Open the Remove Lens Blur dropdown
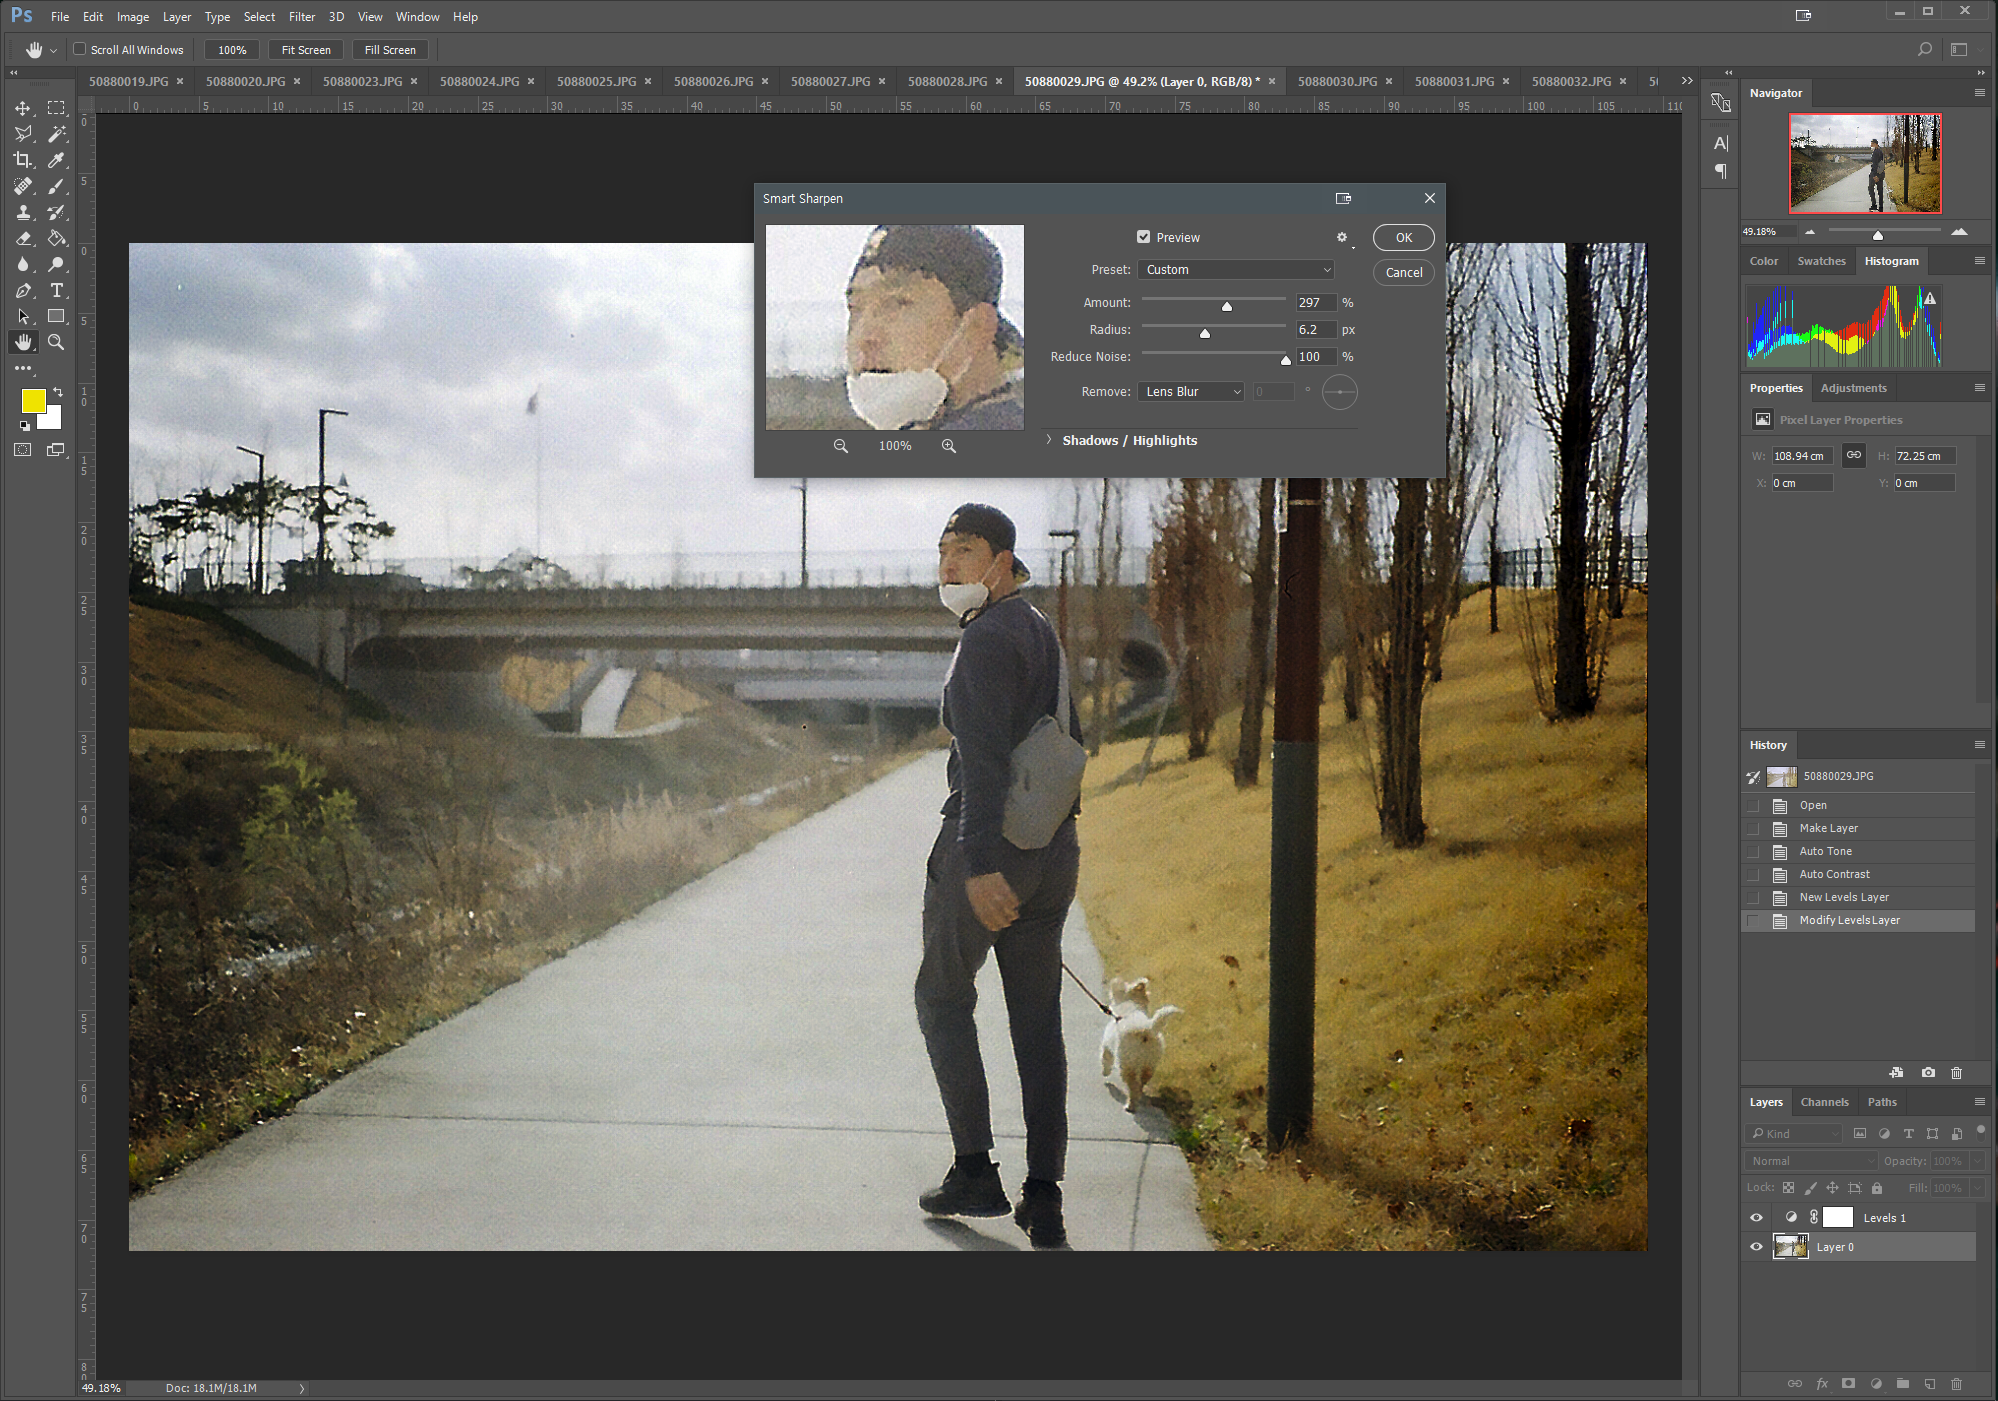Screen dimensions: 1998x1401 1191,392
